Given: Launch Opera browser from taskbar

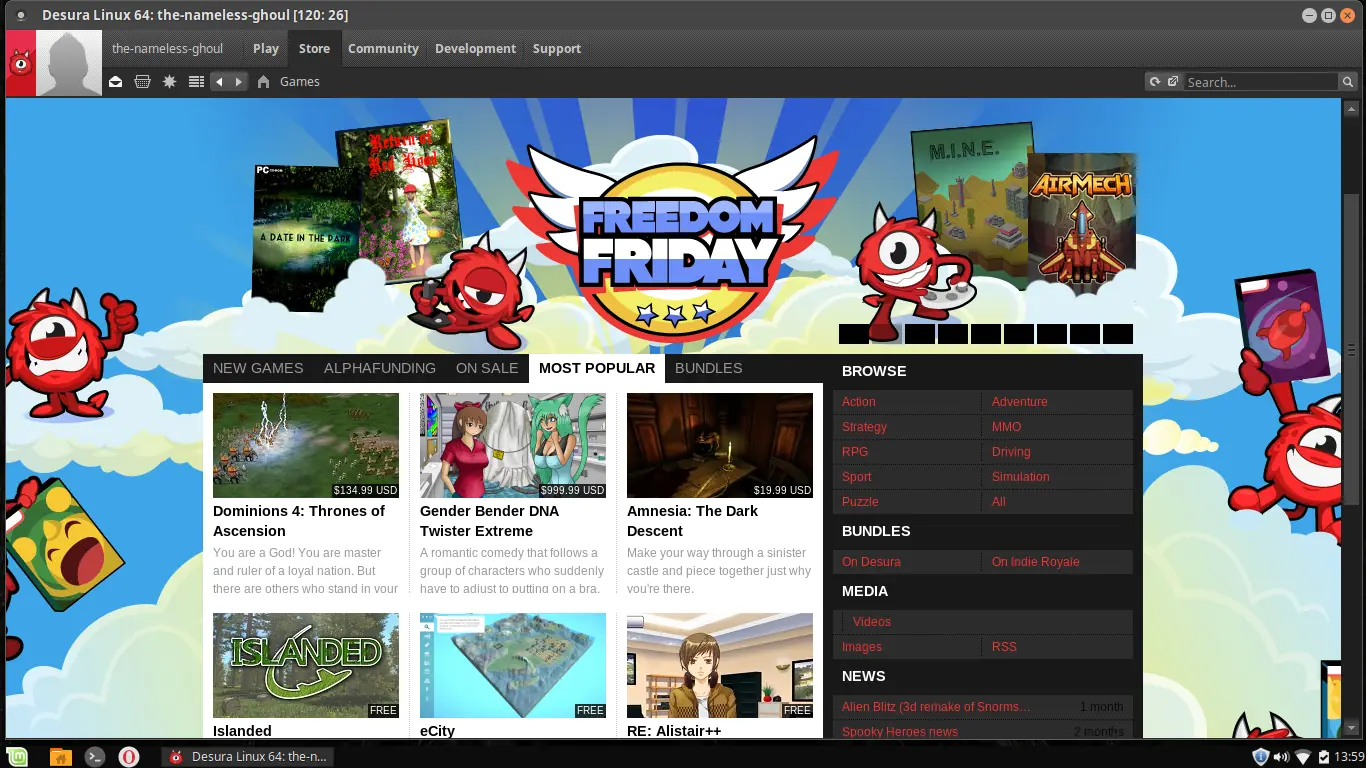Looking at the screenshot, I should click(x=129, y=757).
